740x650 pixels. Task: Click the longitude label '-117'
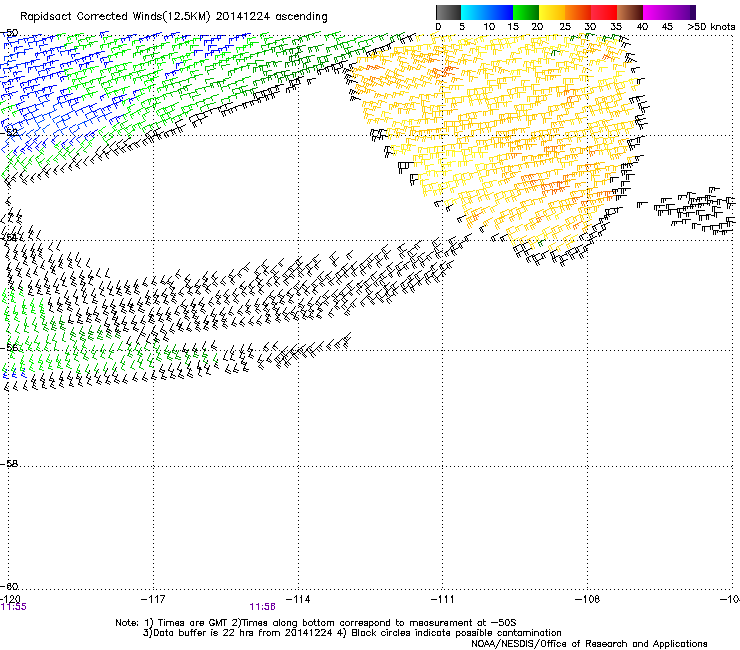click(x=153, y=599)
